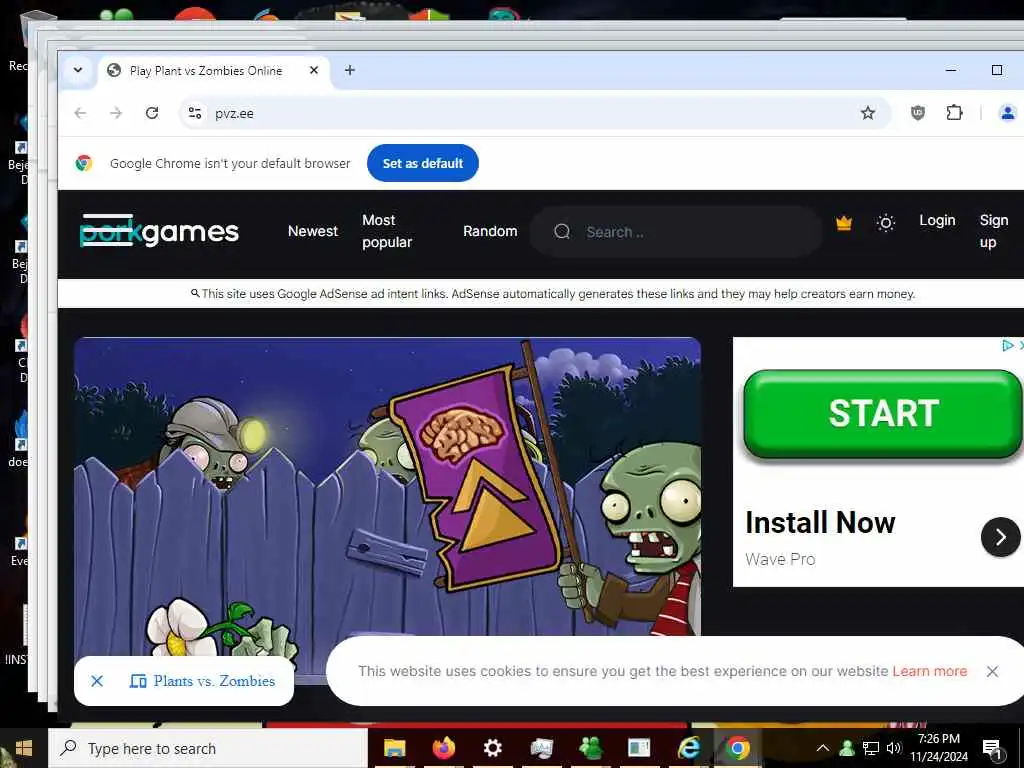This screenshot has width=1024, height=768.
Task: Click the Plants vs. Zombies chip label
Action: 214,681
